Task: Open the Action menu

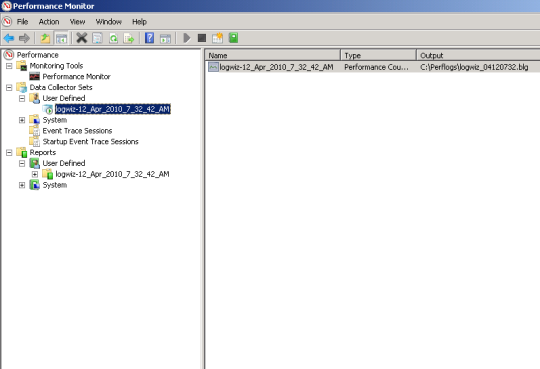Action: pyautogui.click(x=49, y=22)
